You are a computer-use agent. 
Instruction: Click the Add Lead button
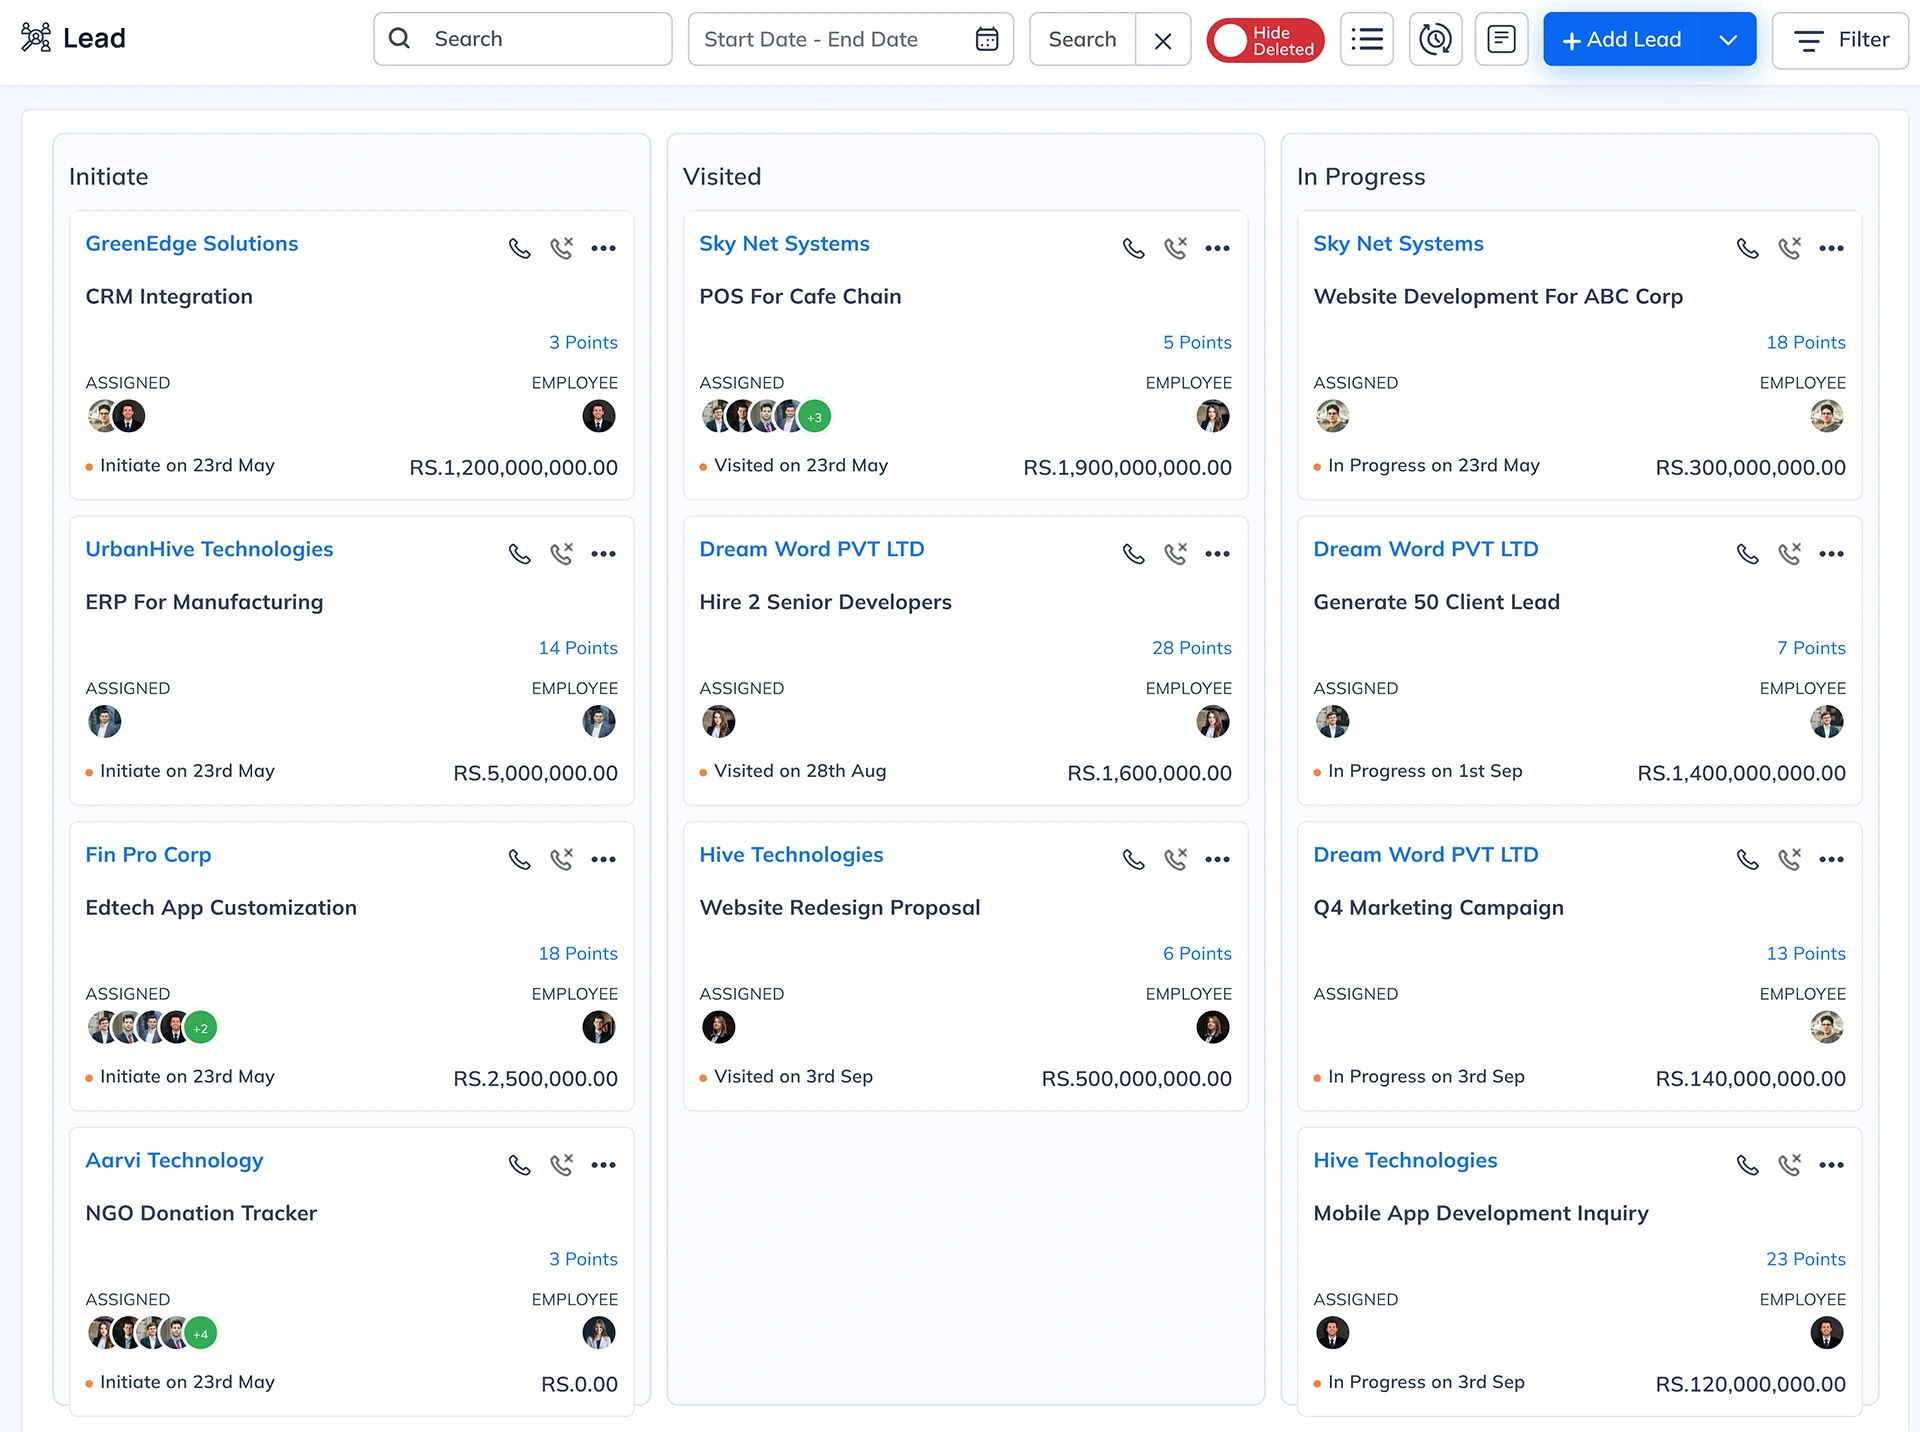coord(1622,40)
